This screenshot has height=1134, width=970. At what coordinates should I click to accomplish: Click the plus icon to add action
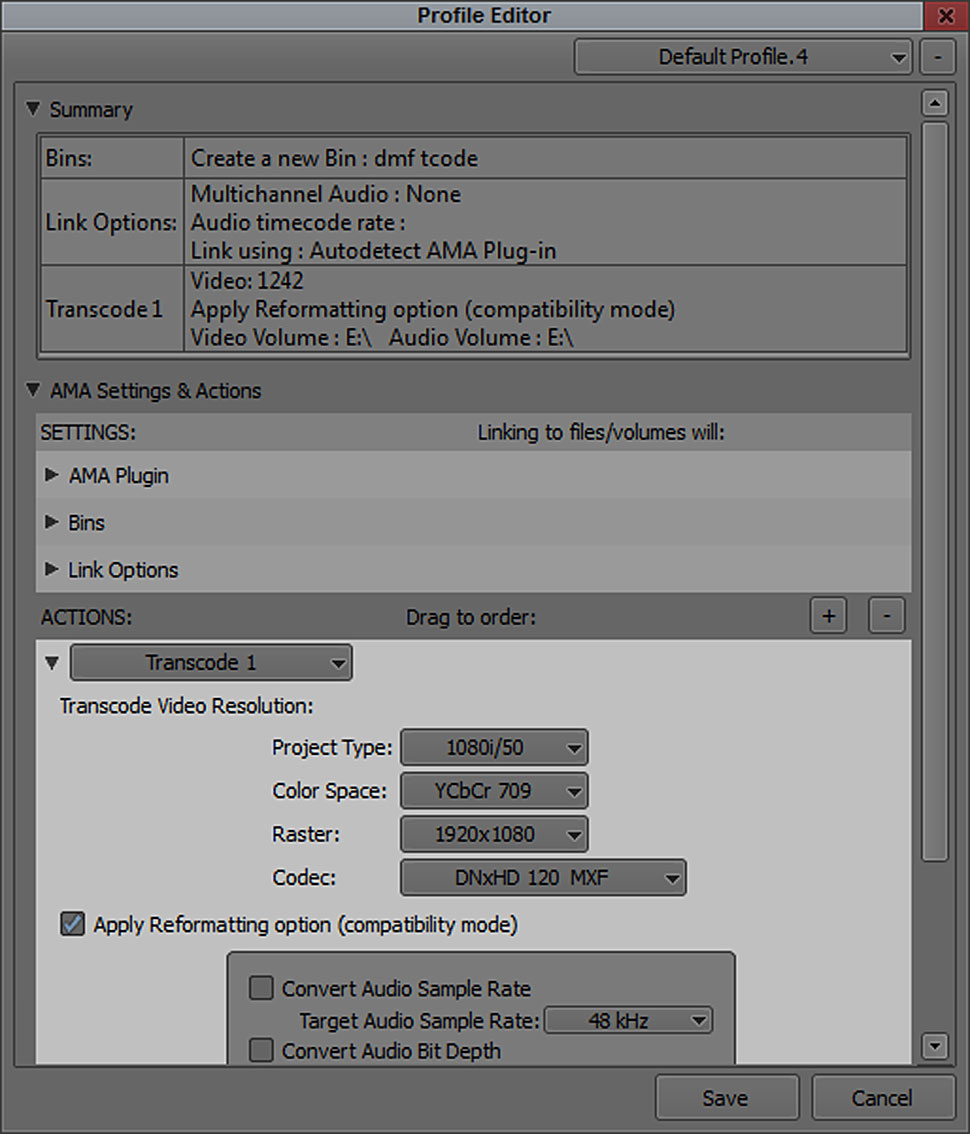coord(828,617)
